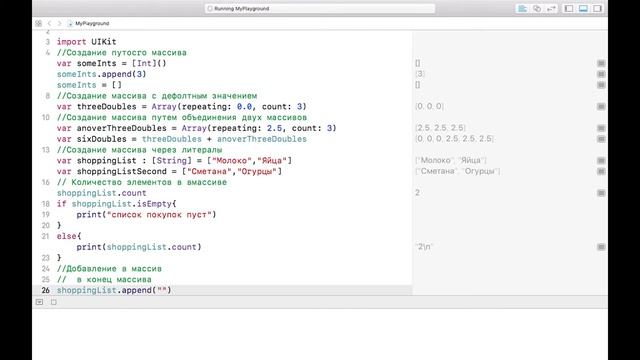Go forward in editor history
The height and width of the screenshot is (360, 640).
[60, 23]
